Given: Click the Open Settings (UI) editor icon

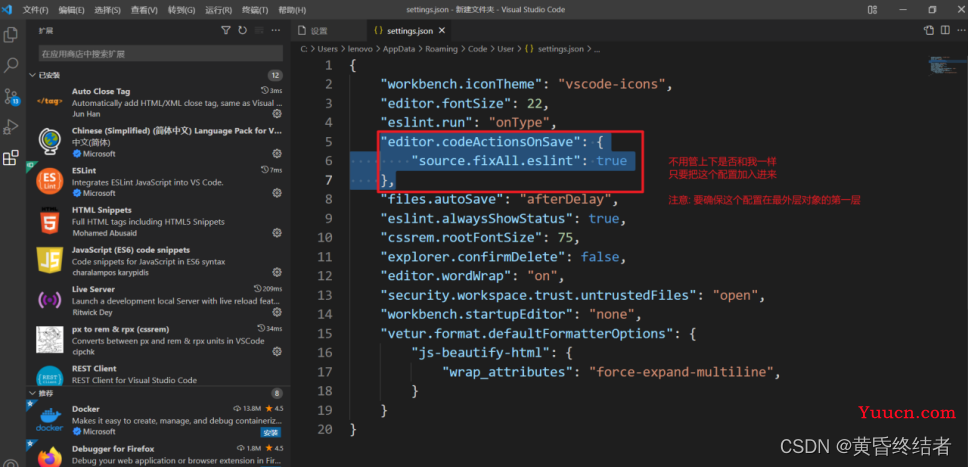Looking at the screenshot, I should (x=928, y=30).
